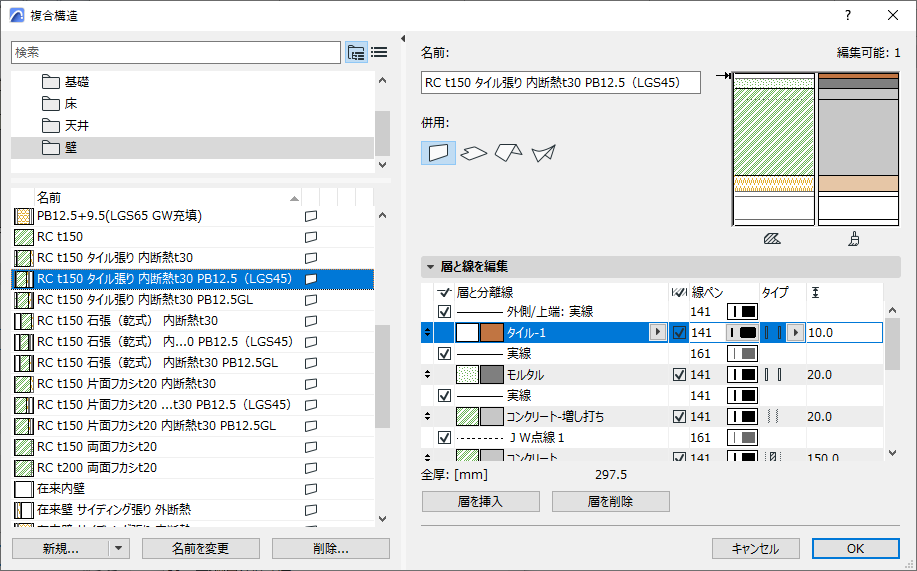Click the pen weight icon in タイル-1 row
Viewport: 917px width, 571px height.
coord(742,333)
